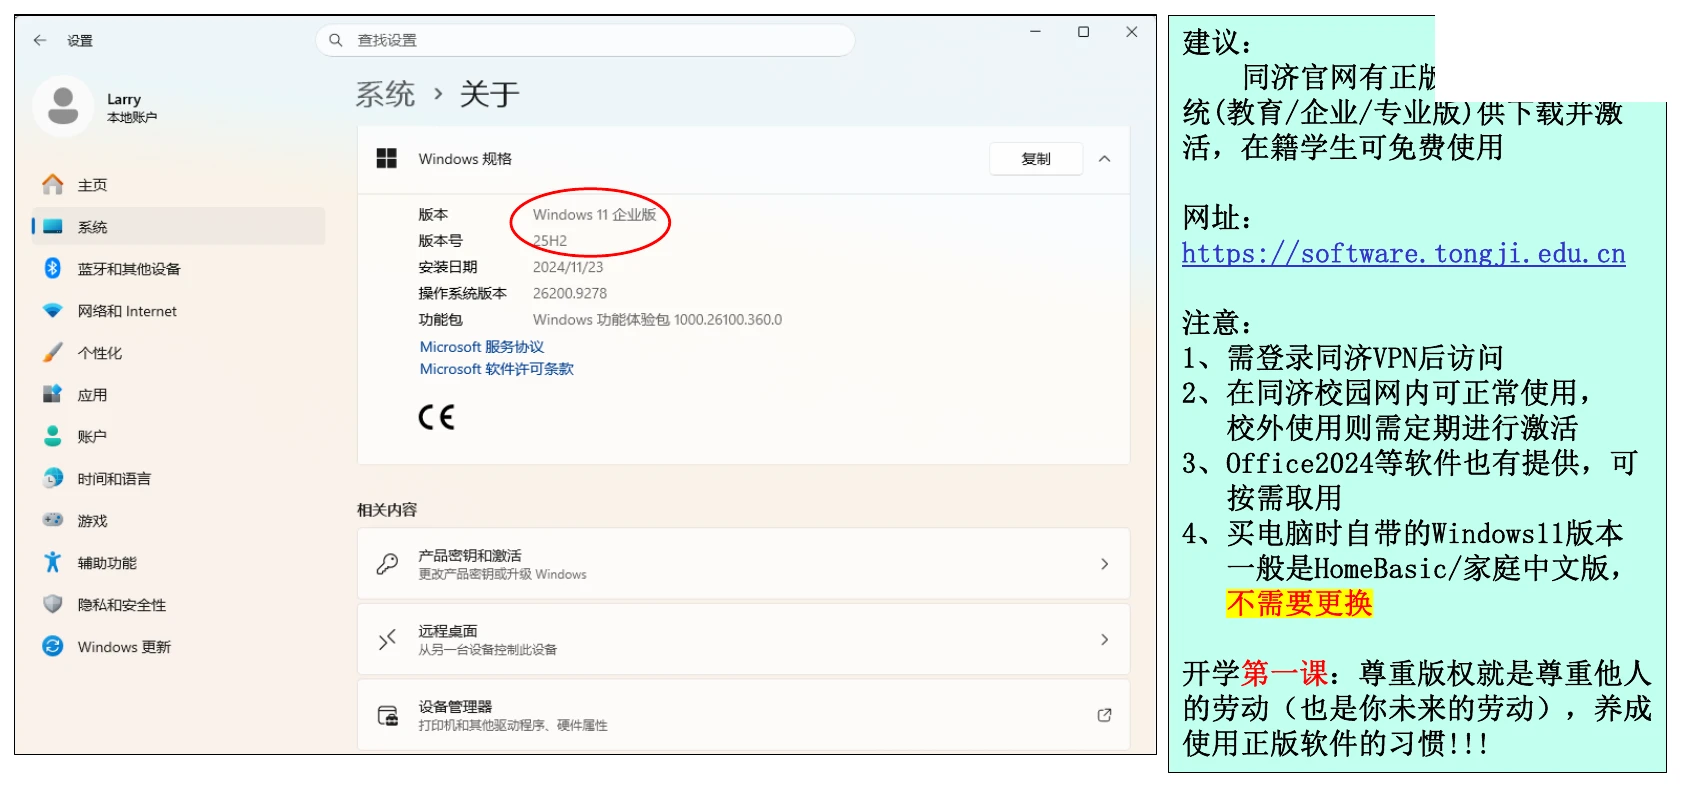Viewport: 1681px width, 787px height.
Task: Click the highlighted 不需要更换 text
Action: coord(1299,603)
